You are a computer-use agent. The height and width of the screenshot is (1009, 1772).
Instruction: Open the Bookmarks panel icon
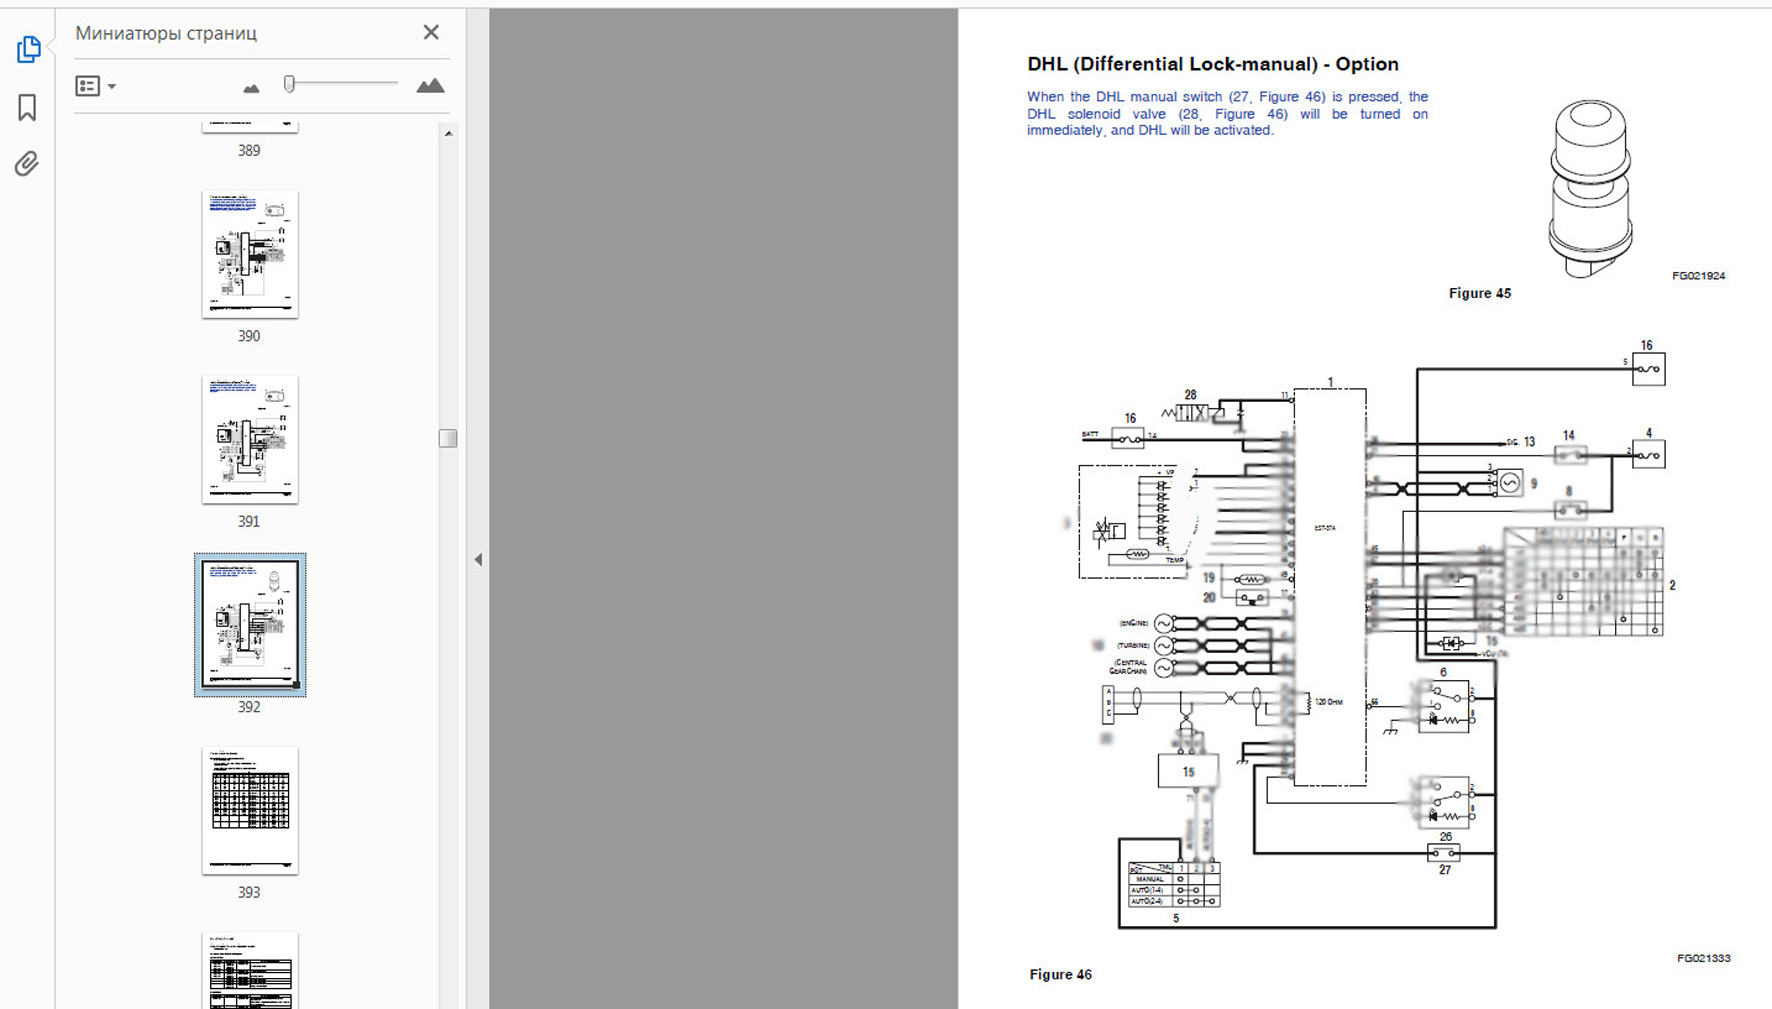pyautogui.click(x=27, y=107)
